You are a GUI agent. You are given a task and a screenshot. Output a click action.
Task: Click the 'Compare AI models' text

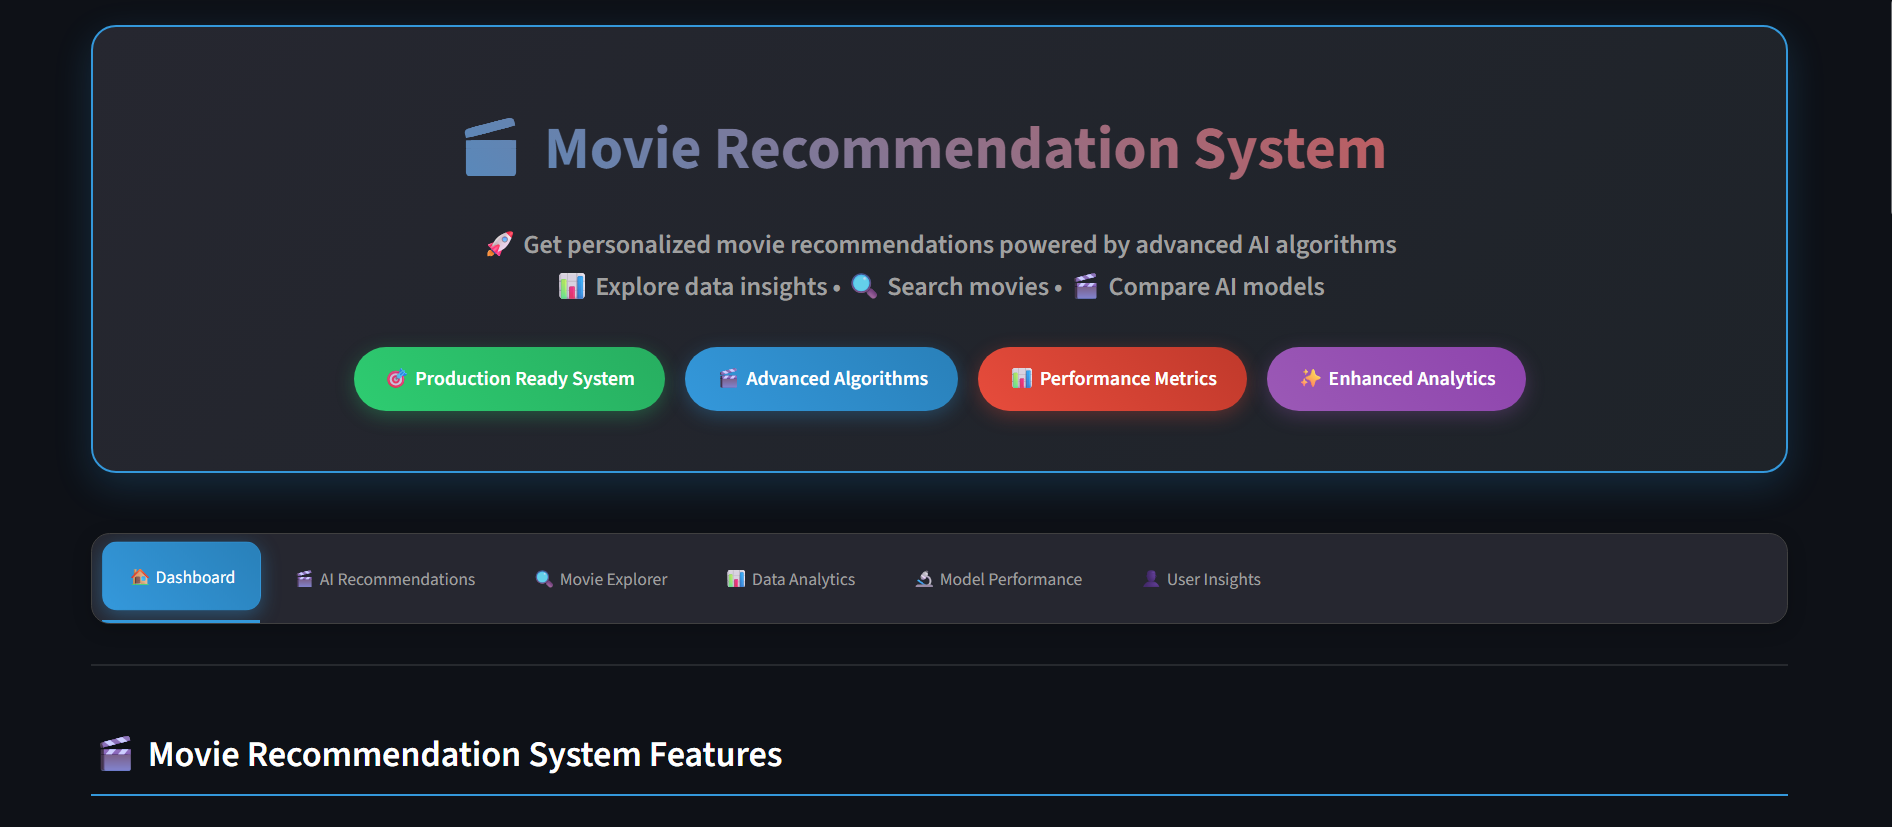[1216, 287]
